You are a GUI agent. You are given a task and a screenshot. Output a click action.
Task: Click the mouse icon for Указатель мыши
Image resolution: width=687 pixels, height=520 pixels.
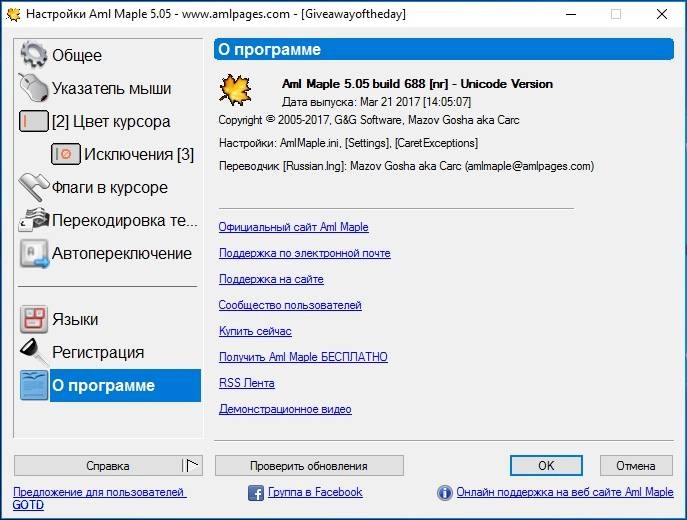[33, 88]
